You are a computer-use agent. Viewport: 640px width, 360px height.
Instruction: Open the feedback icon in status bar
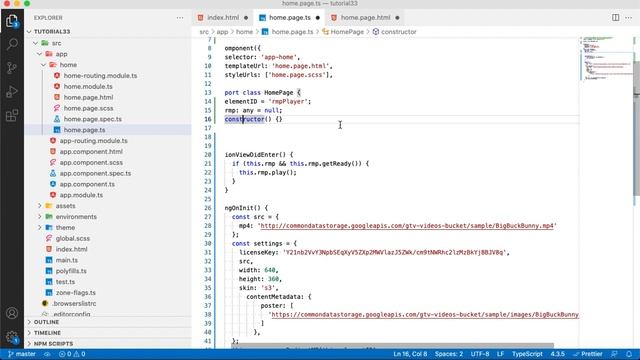pyautogui.click(x=614, y=354)
